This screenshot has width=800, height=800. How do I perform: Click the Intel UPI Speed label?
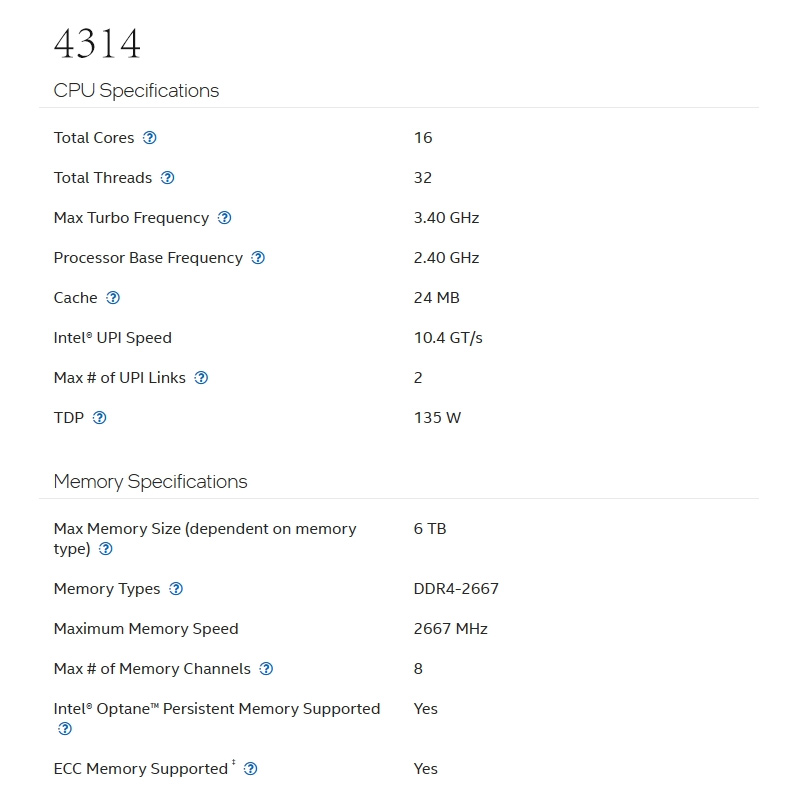click(113, 338)
